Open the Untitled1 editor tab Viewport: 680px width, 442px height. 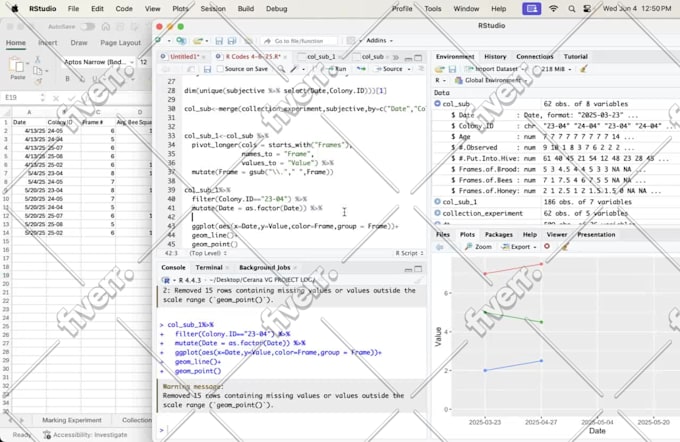(184, 57)
